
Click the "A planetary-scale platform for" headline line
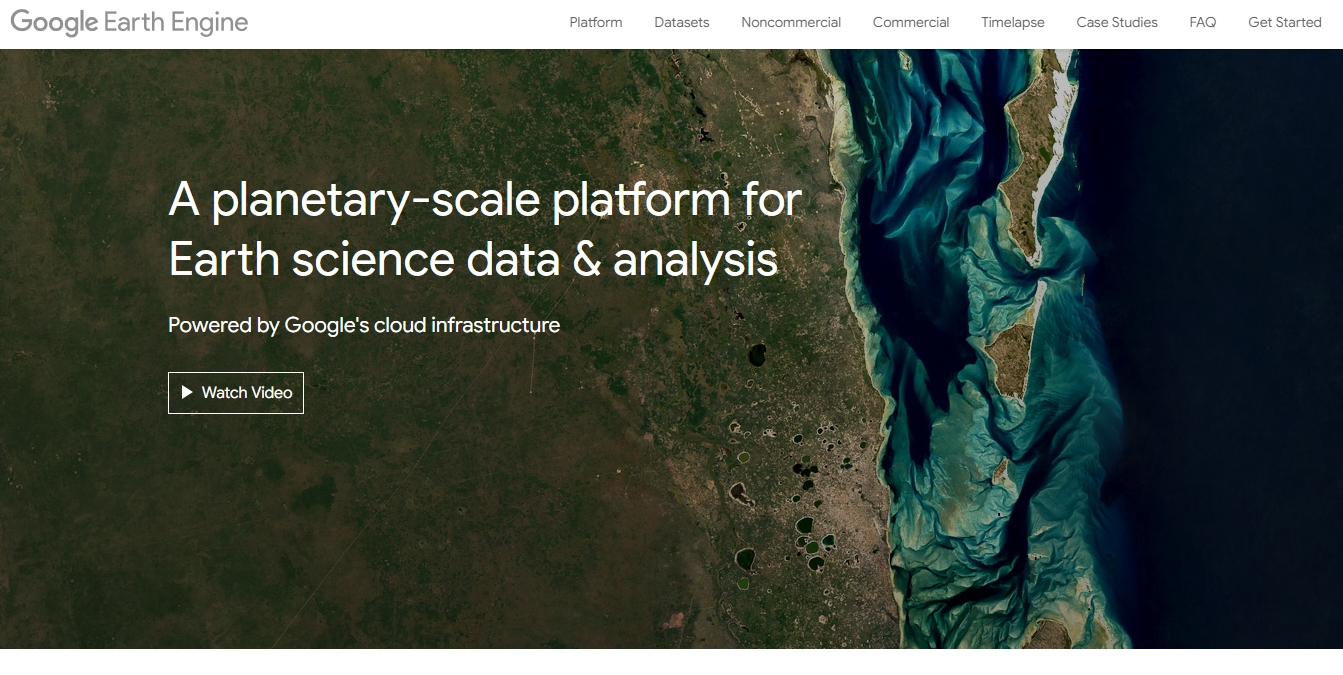point(485,200)
